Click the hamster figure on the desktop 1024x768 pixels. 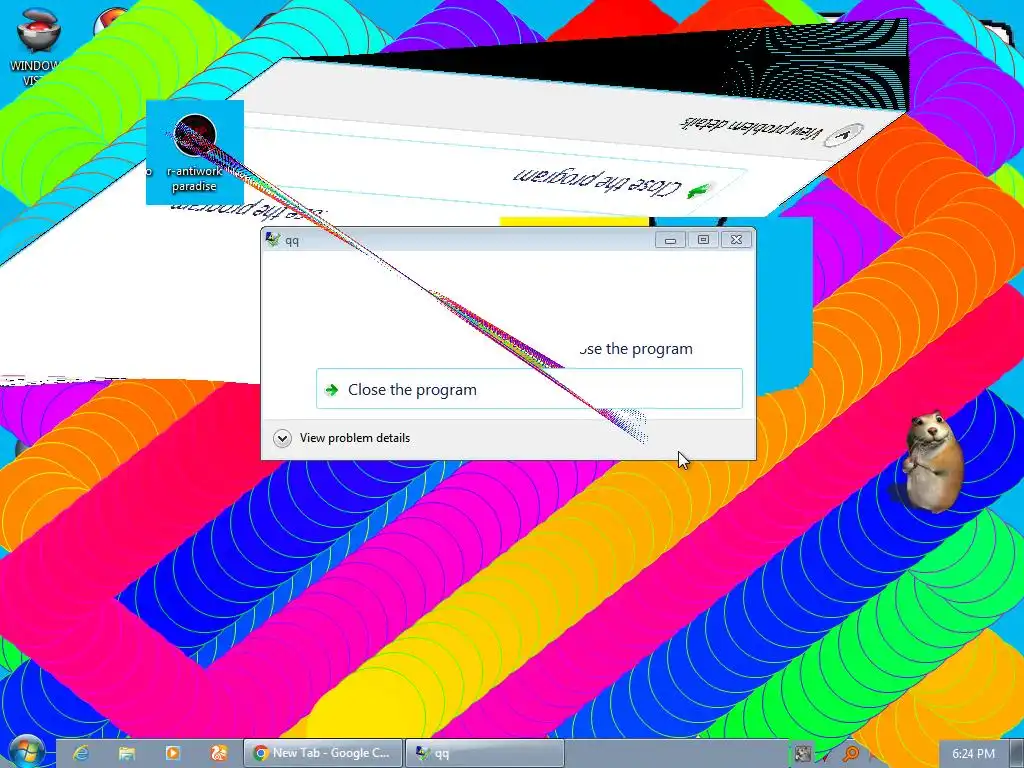[x=932, y=461]
